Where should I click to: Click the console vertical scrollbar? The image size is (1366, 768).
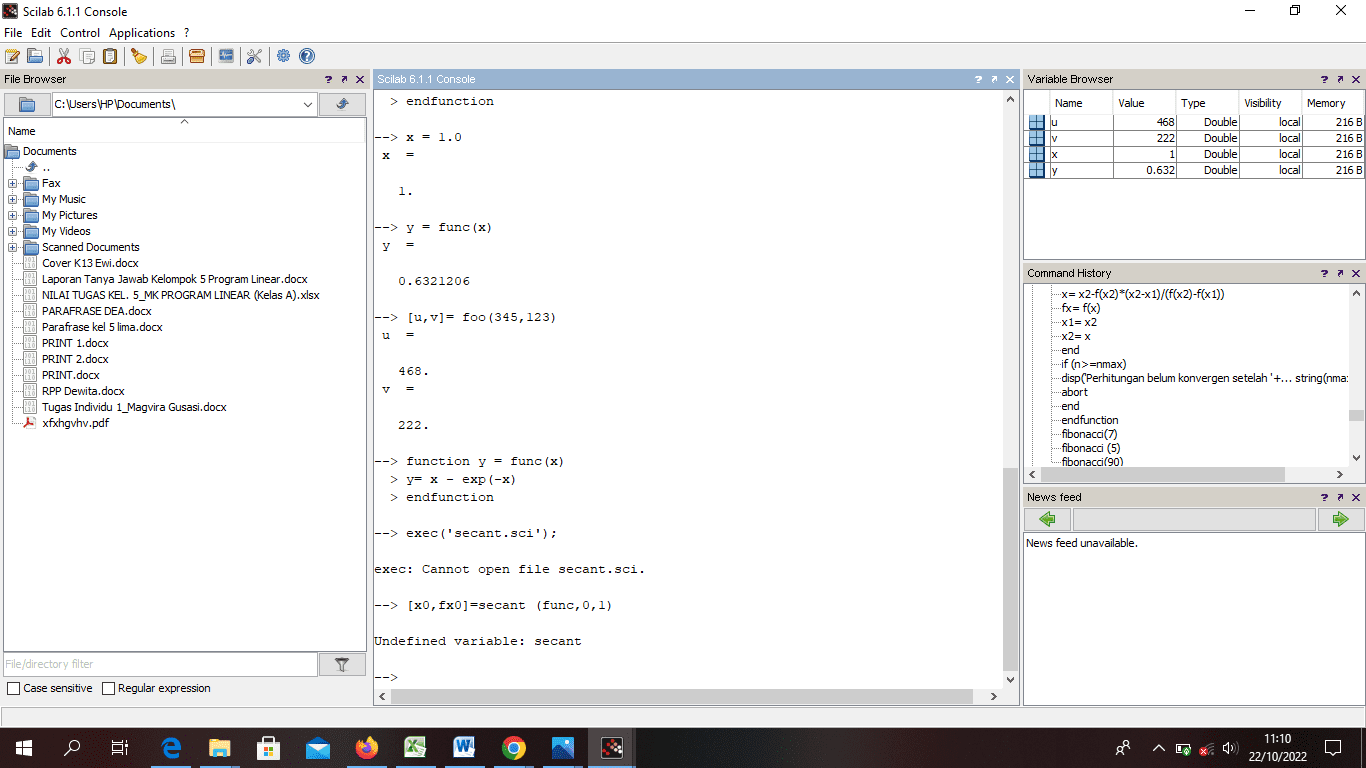tap(1010, 567)
